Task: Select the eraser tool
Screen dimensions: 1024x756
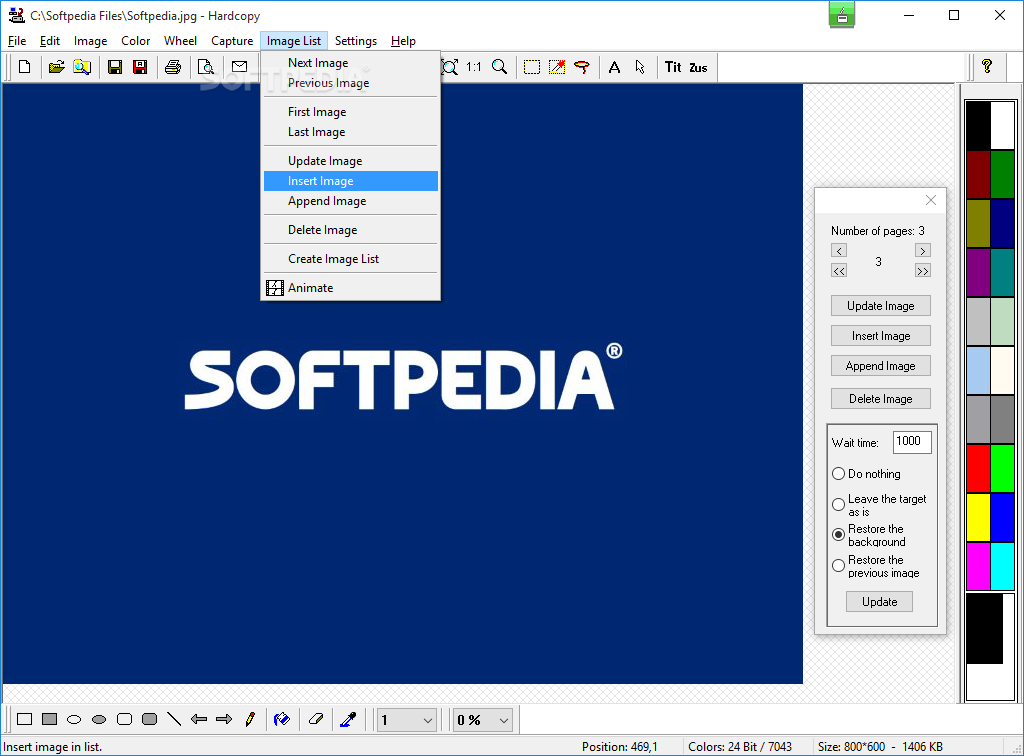Action: (x=315, y=719)
